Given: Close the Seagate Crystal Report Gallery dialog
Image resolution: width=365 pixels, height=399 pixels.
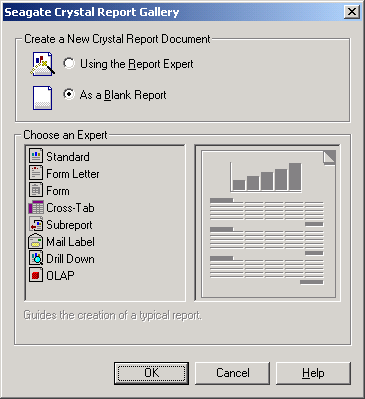Looking at the screenshot, I should (352, 12).
